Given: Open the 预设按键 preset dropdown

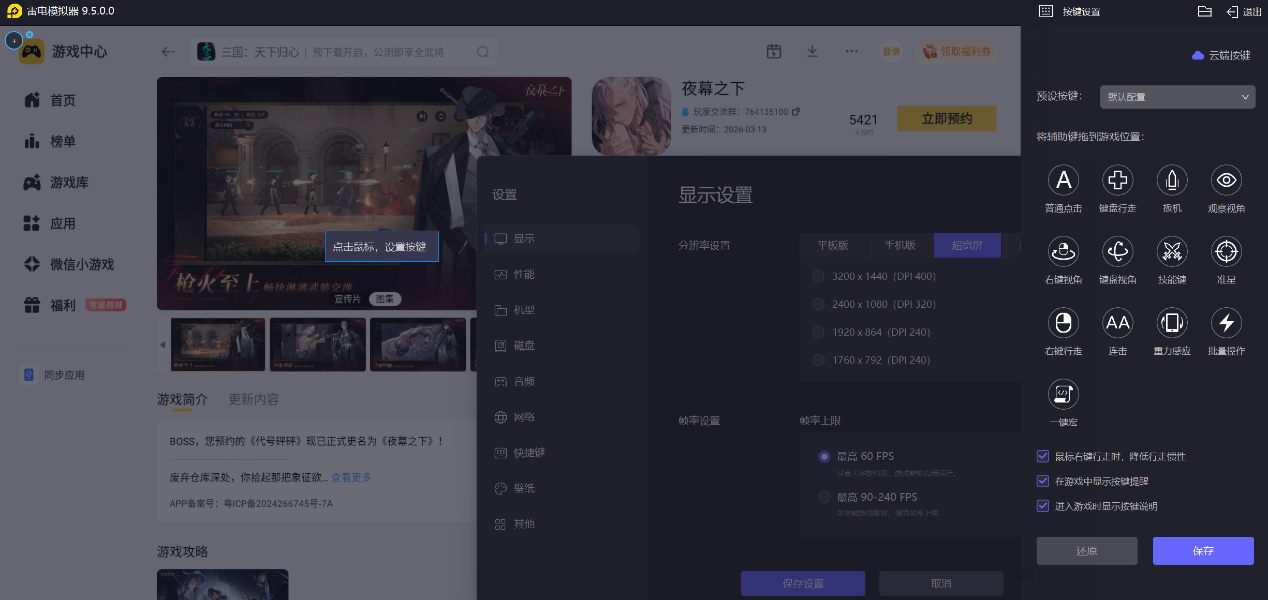Looking at the screenshot, I should coord(1177,97).
